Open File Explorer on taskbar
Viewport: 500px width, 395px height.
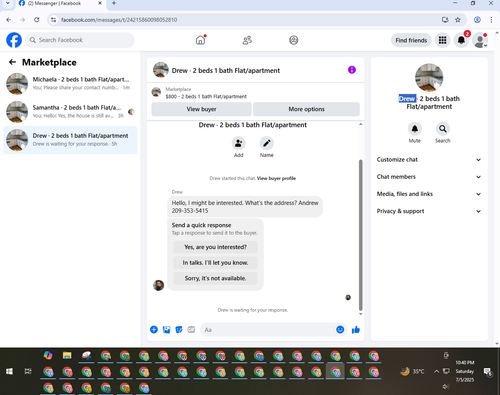coord(67,355)
